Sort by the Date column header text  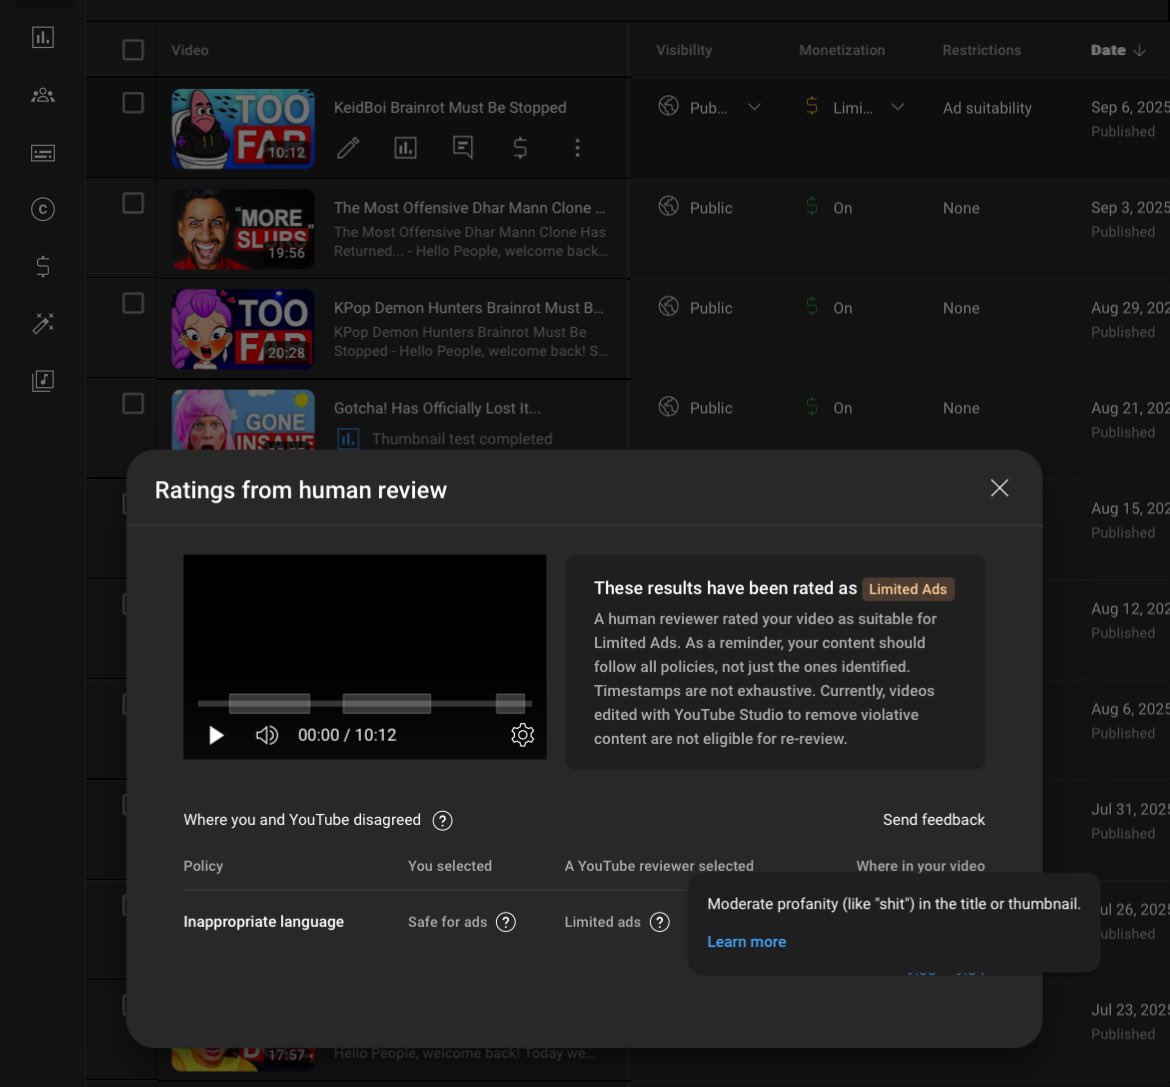[1108, 50]
